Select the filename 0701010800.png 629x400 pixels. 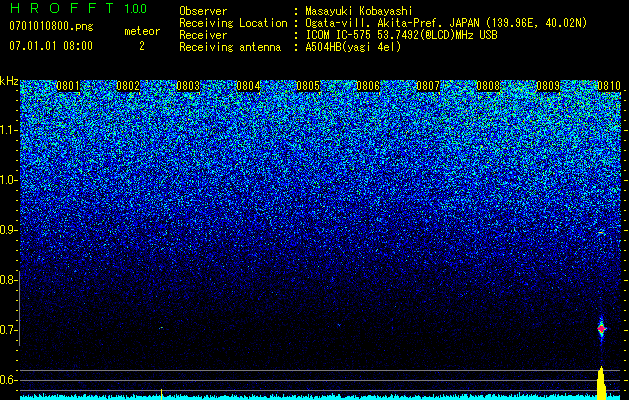pyautogui.click(x=51, y=26)
